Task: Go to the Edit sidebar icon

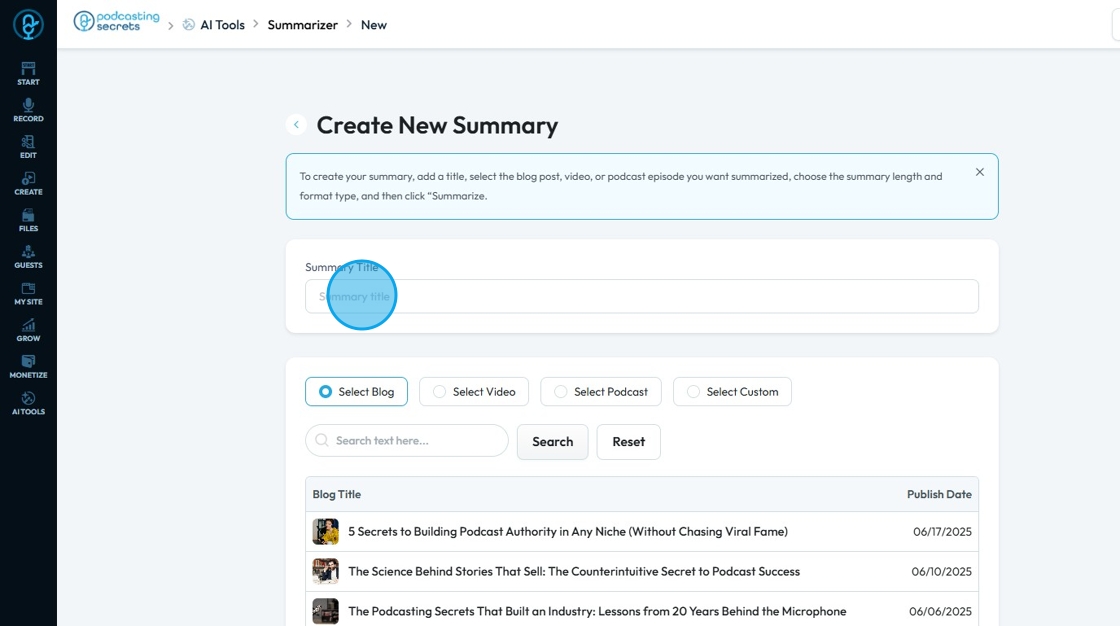Action: [x=28, y=146]
